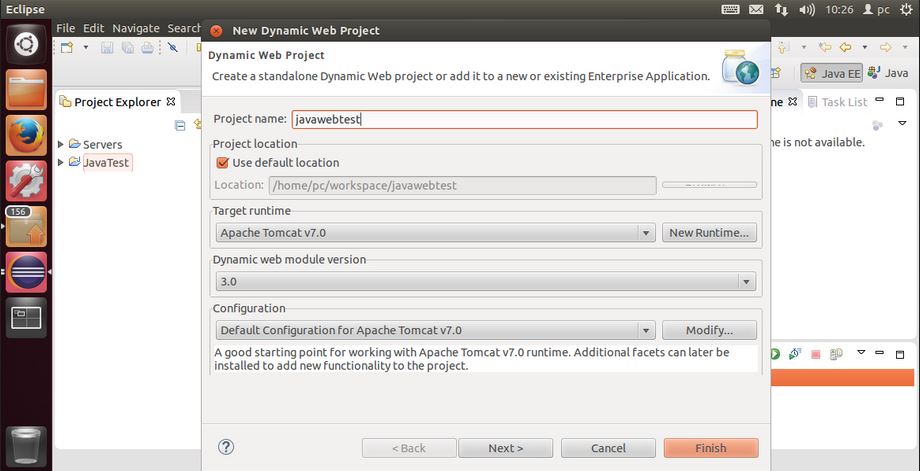Expand the Servers tree node
920x471 pixels.
pyautogui.click(x=60, y=144)
